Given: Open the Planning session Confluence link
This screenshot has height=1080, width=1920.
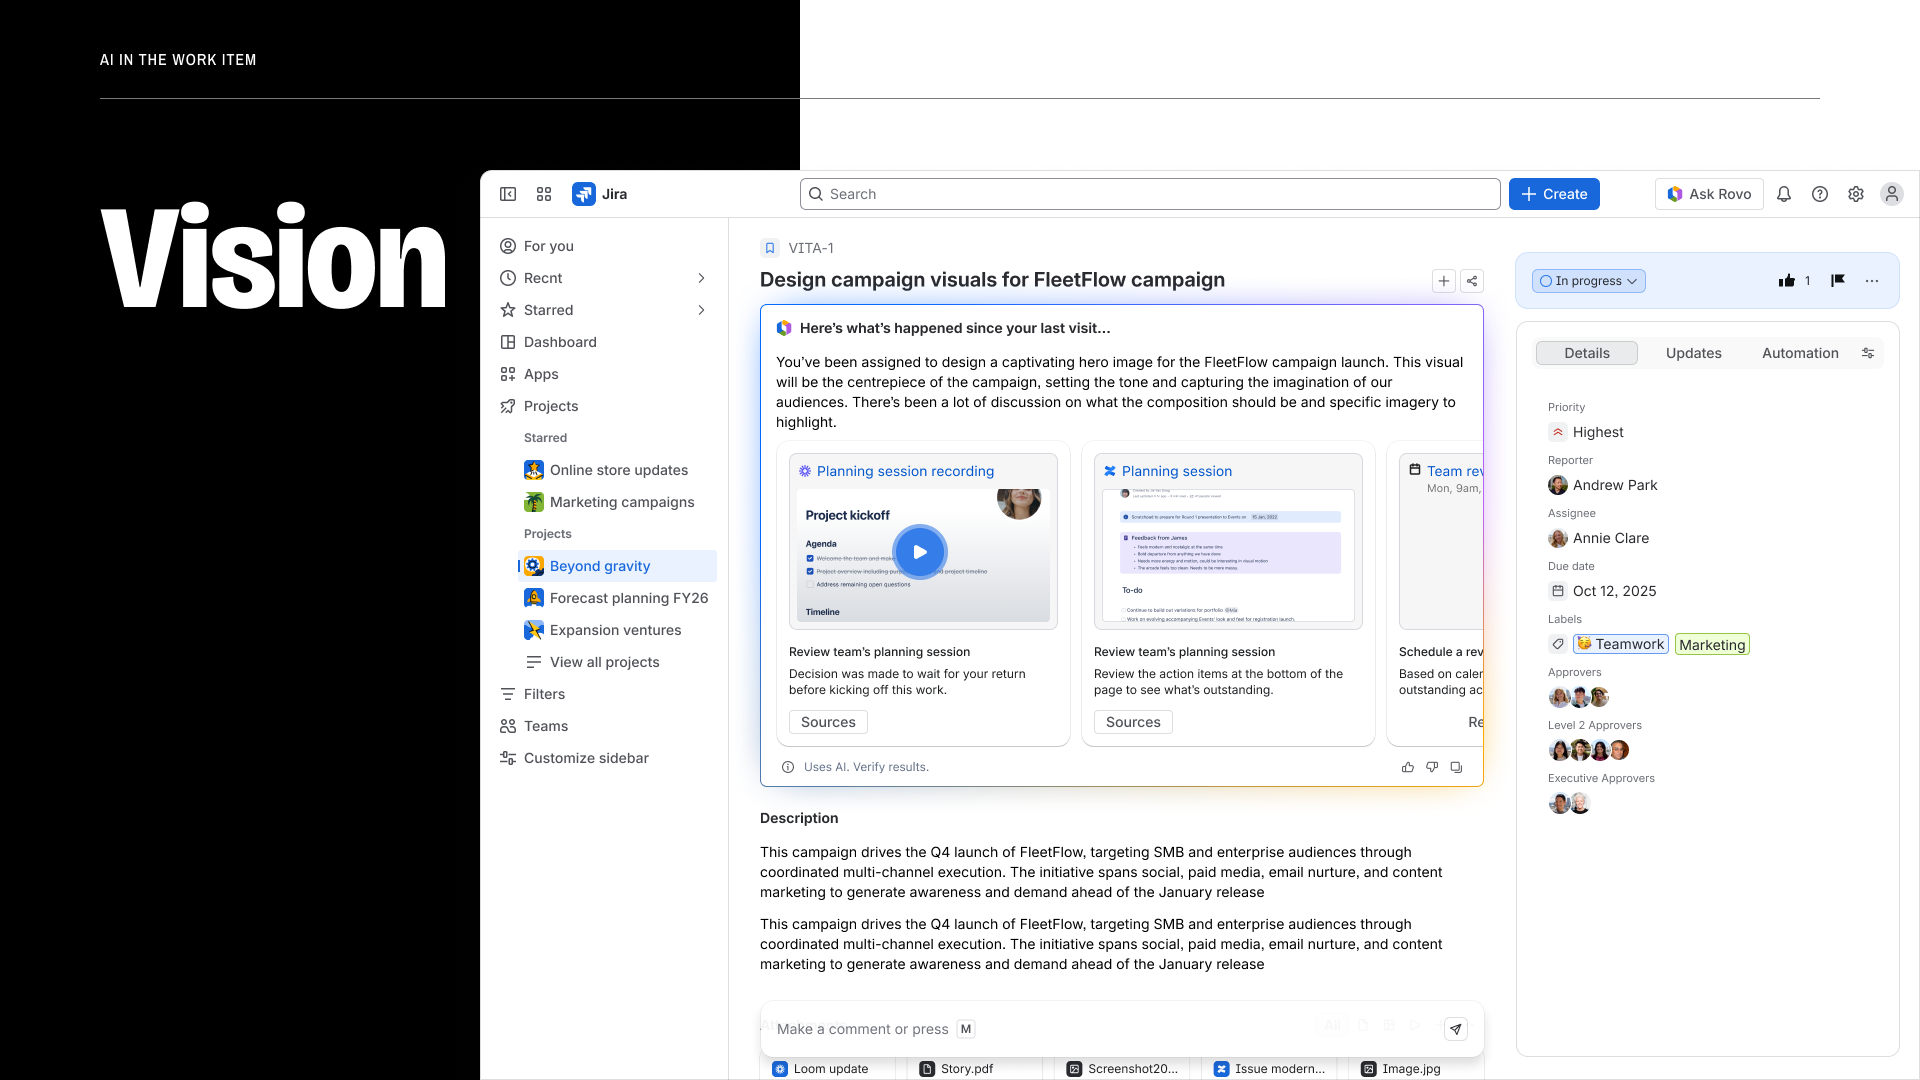Looking at the screenshot, I should 1176,471.
